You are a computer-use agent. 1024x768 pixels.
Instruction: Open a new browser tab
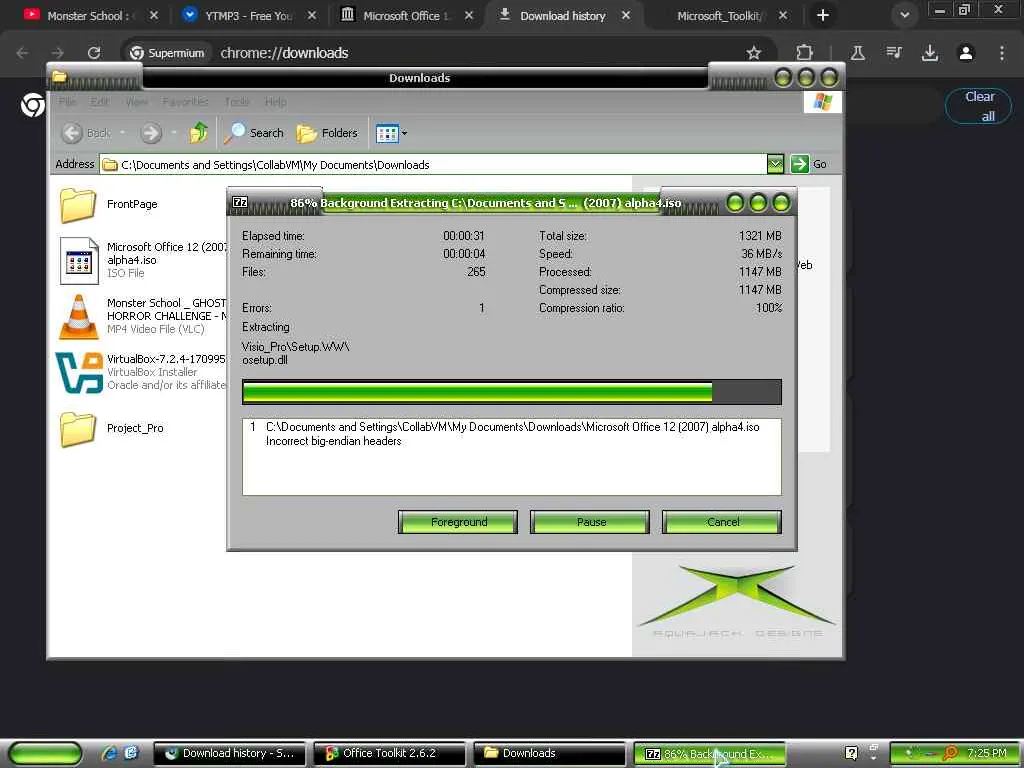(823, 16)
